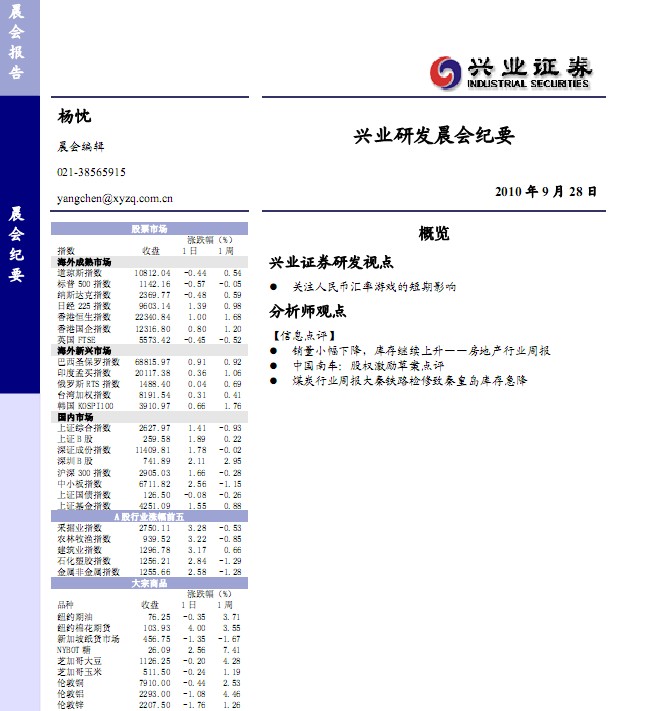Image resolution: width=646 pixels, height=711 pixels.
Task: Click the 【信息点评】 label
Action: [304, 336]
